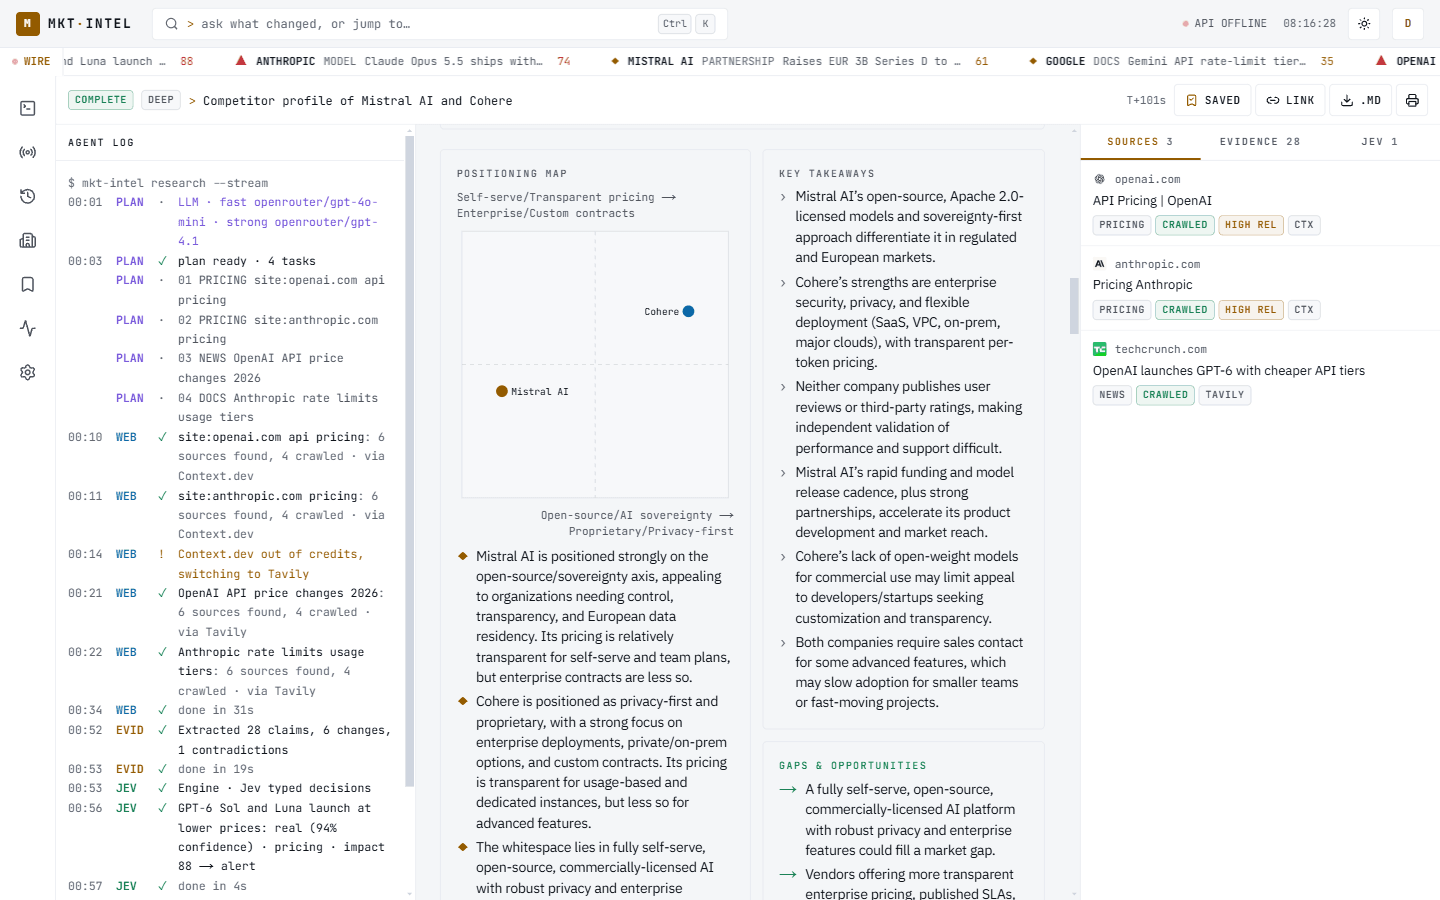This screenshot has height=900, width=1440.
Task: Click the MKT-INTEL logo mark
Action: tap(28, 23)
